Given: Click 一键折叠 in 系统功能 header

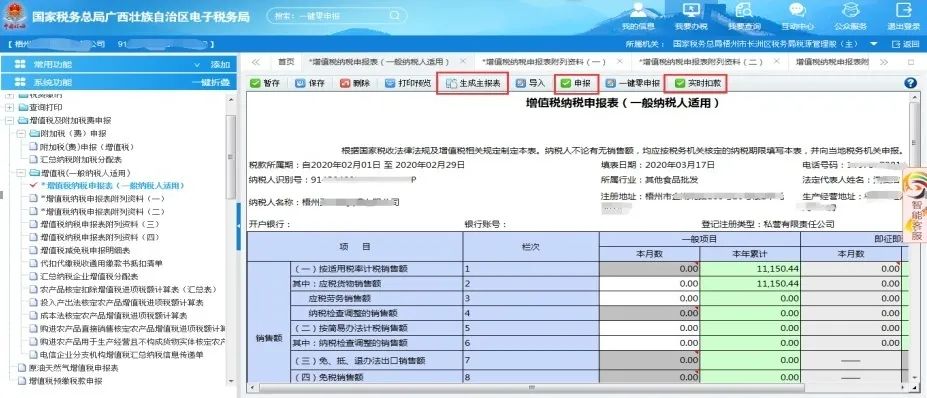Looking at the screenshot, I should point(210,82).
